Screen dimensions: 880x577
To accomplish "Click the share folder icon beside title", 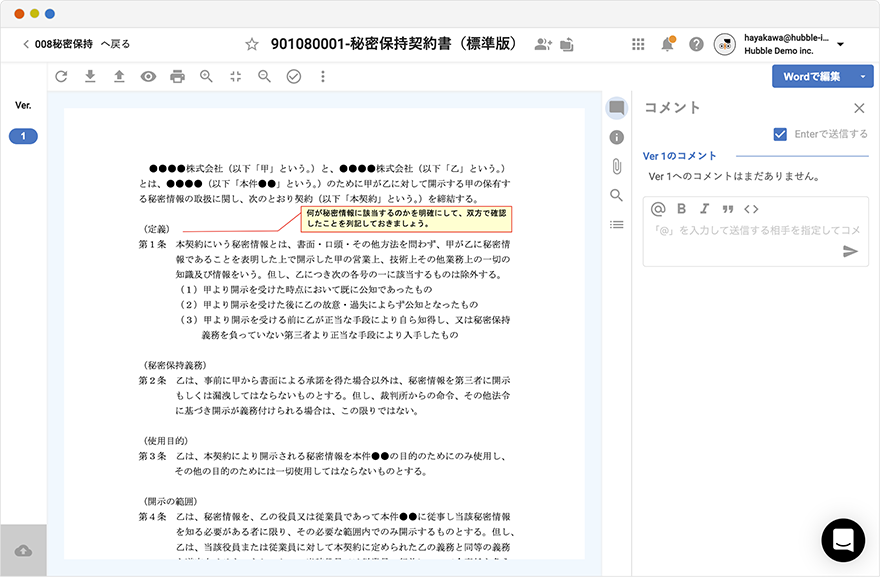I will point(567,44).
